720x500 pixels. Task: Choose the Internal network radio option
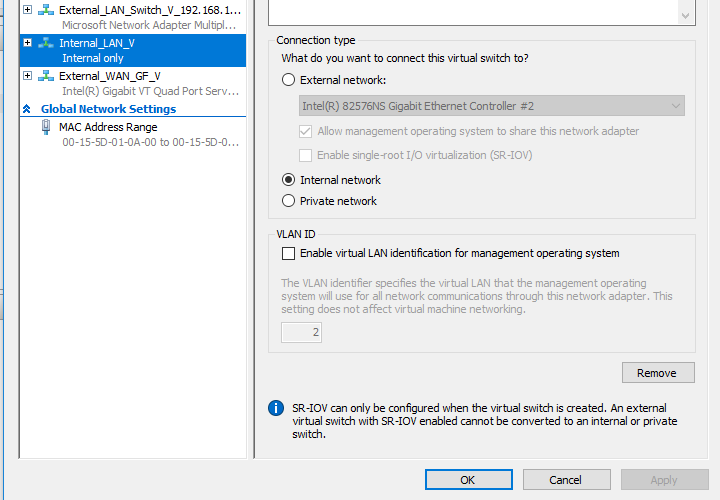tap(288, 180)
